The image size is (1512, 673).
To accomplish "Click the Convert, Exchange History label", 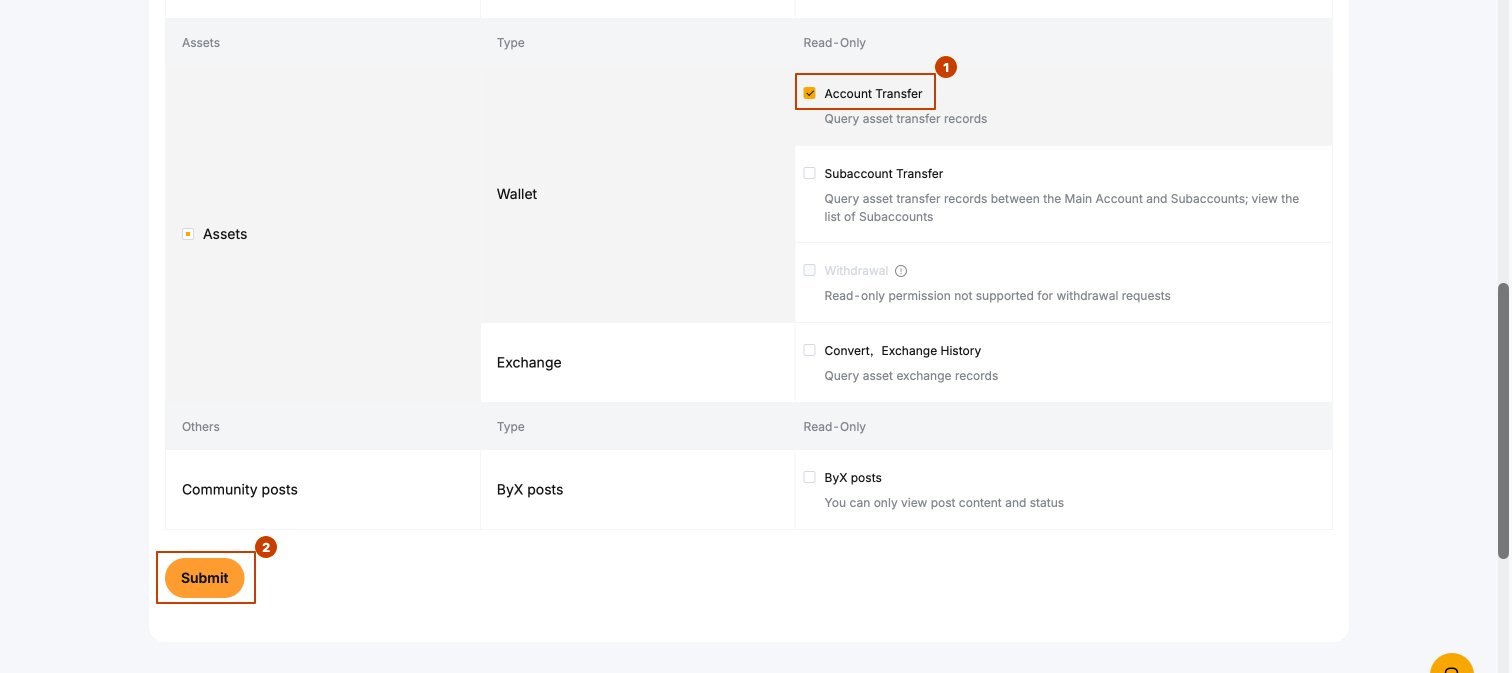I will coord(903,351).
